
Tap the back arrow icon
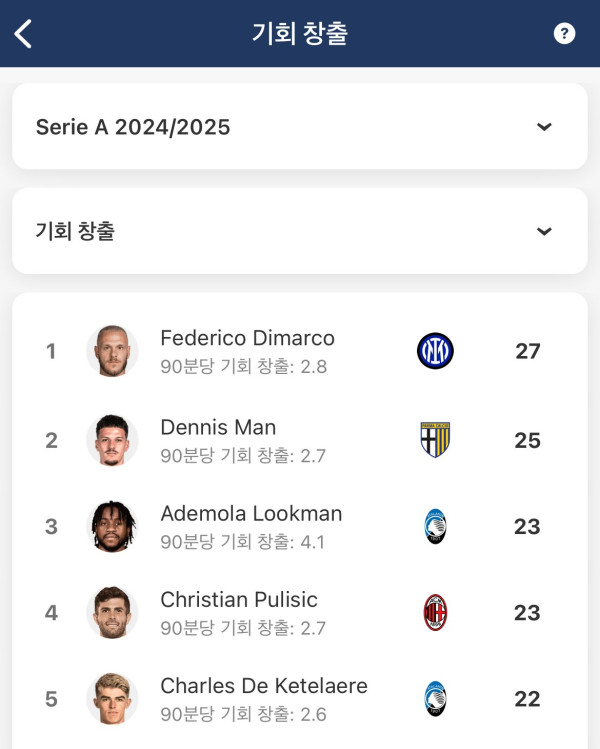pos(23,34)
